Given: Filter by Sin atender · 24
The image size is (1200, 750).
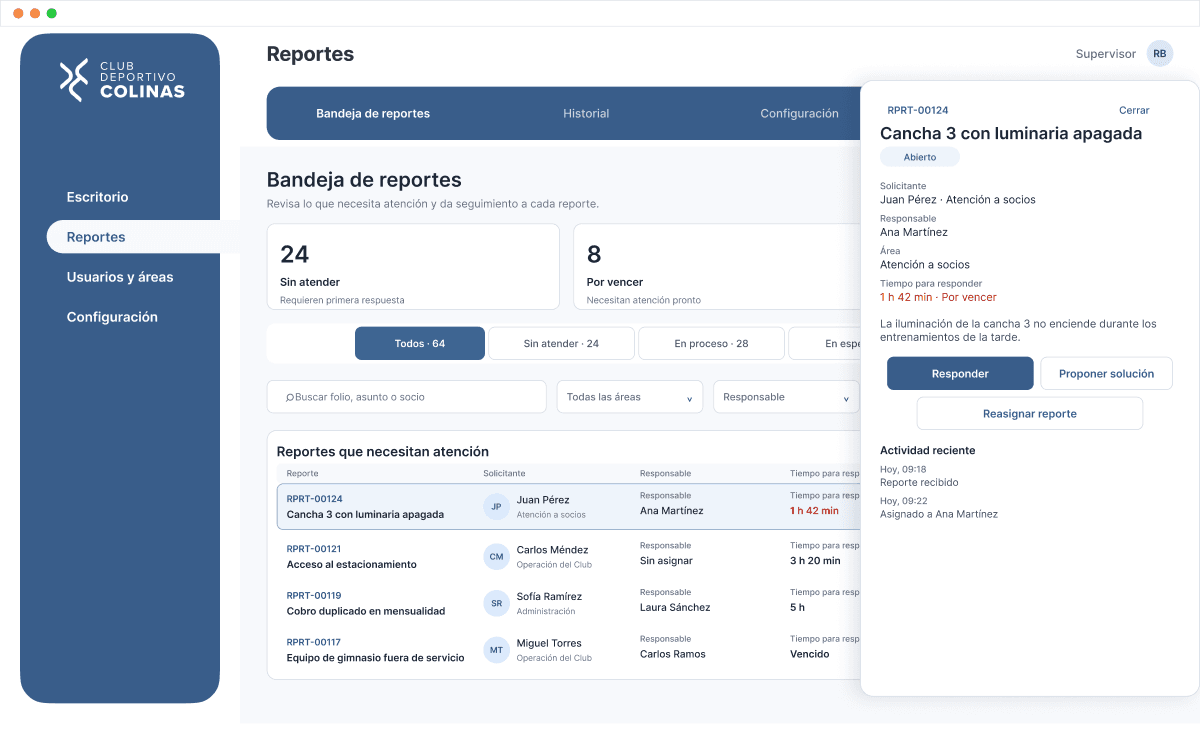Looking at the screenshot, I should coord(561,343).
